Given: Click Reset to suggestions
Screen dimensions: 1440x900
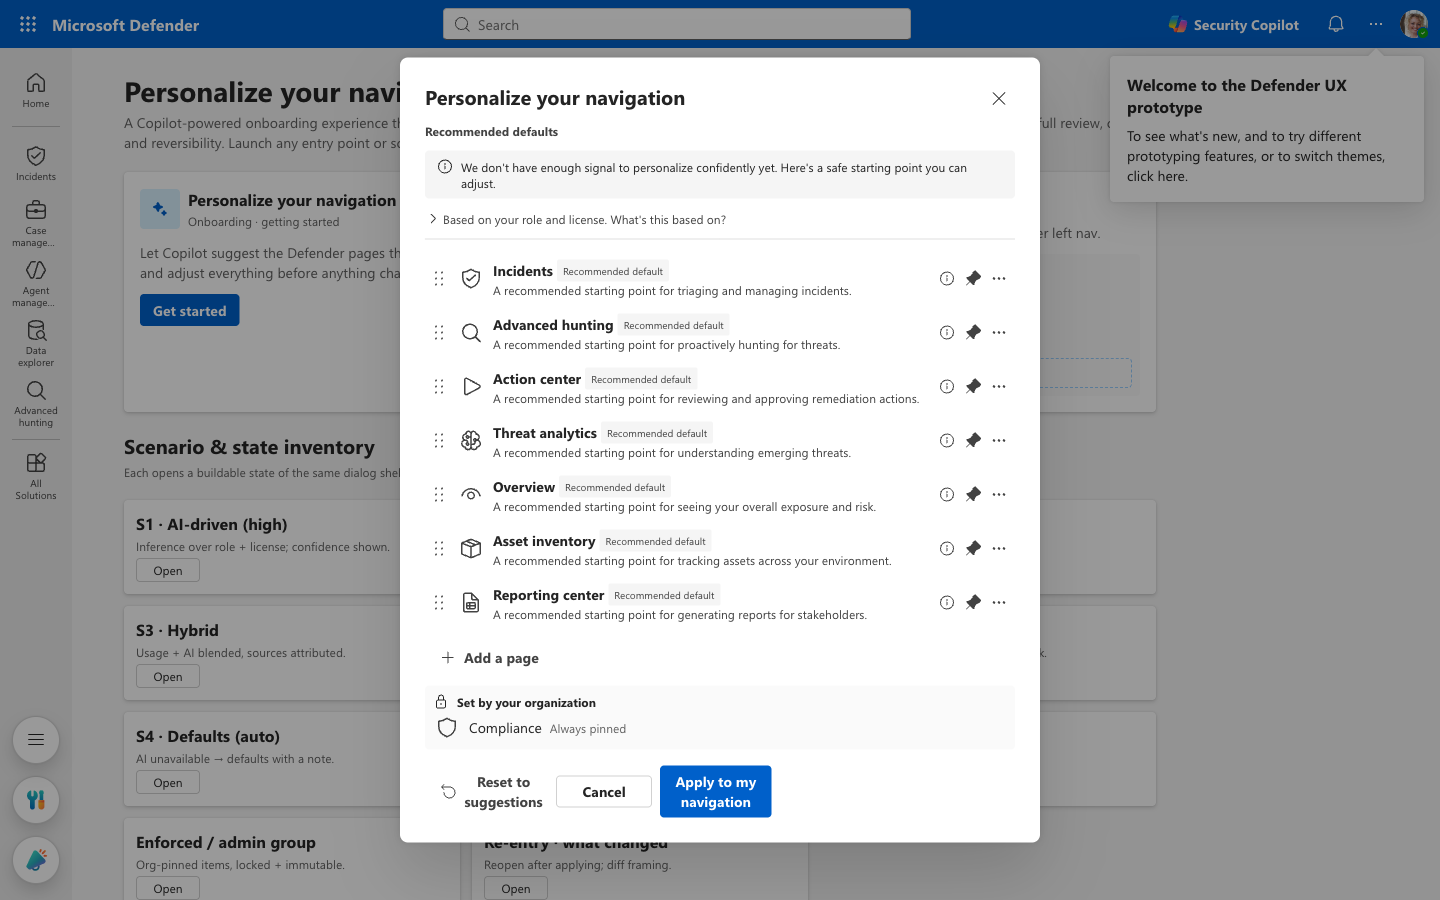Looking at the screenshot, I should point(492,792).
